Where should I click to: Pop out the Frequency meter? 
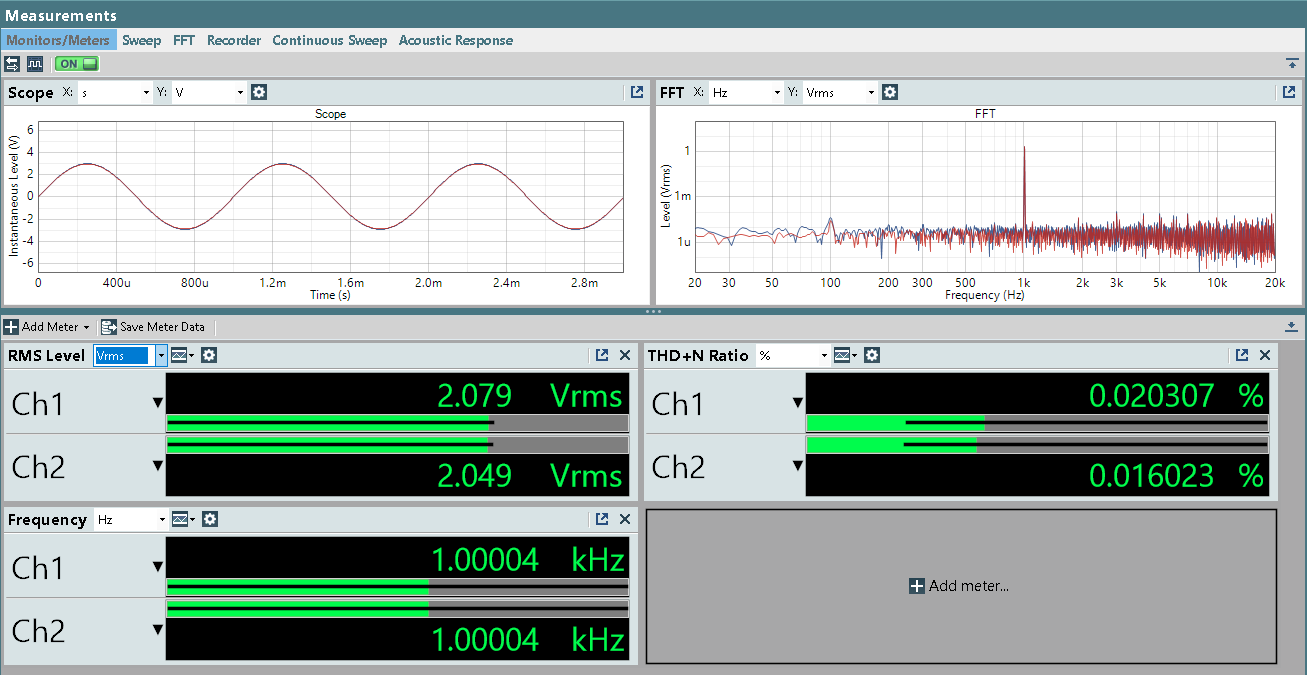(602, 519)
